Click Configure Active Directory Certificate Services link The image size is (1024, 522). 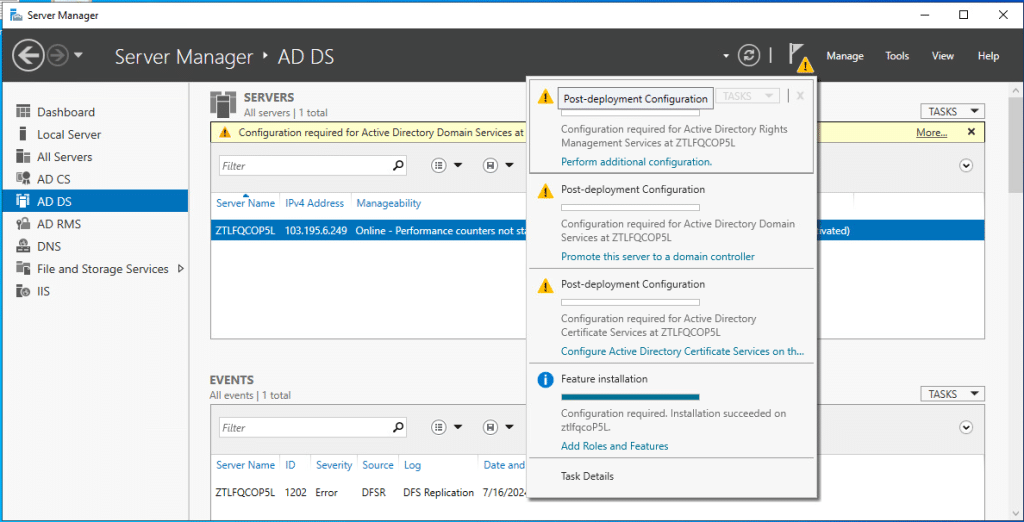pyautogui.click(x=682, y=351)
